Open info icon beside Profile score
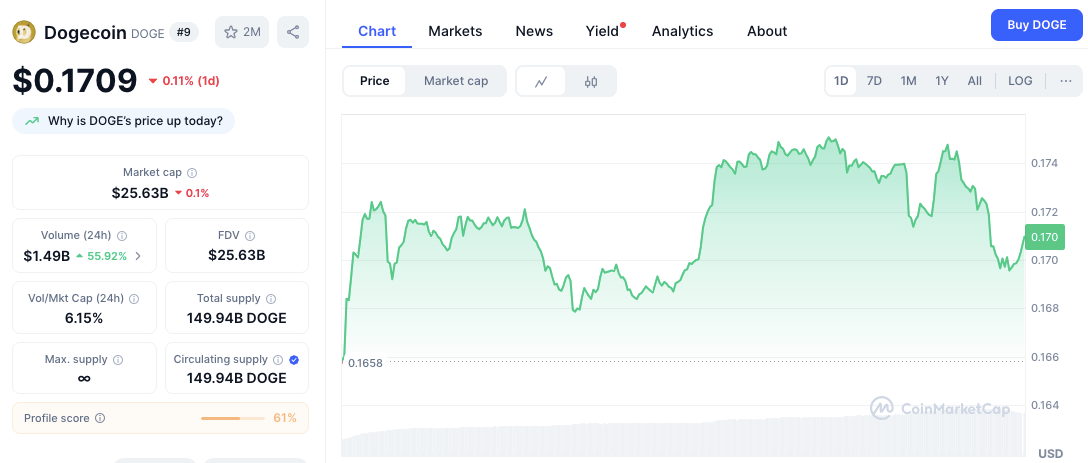The width and height of the screenshot is (1088, 463). click(x=100, y=418)
